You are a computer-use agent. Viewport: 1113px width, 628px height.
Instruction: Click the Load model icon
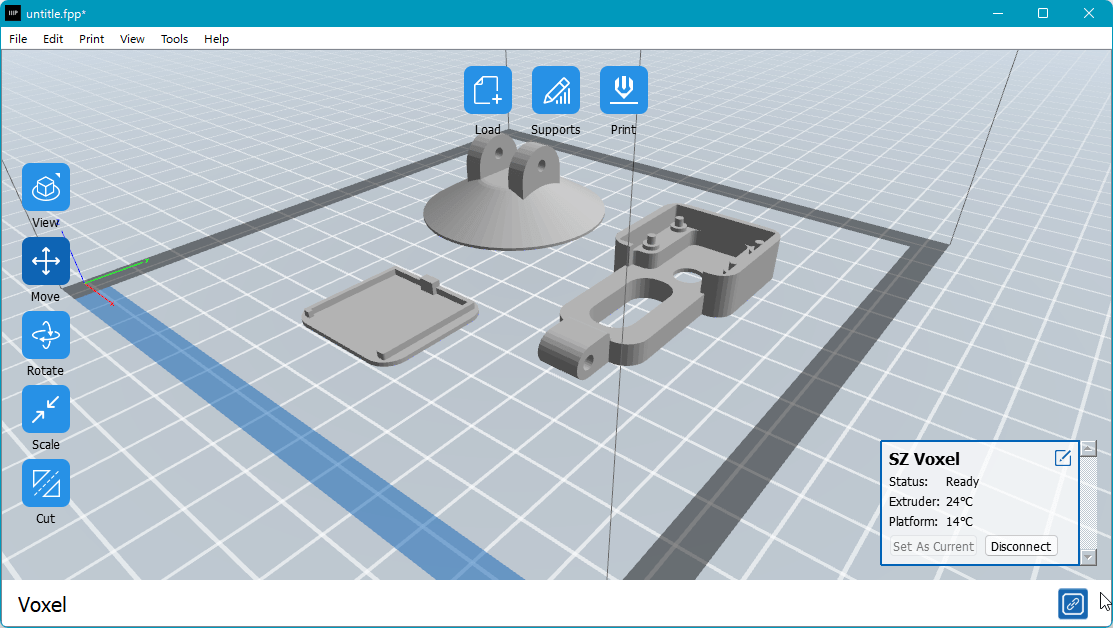[488, 90]
